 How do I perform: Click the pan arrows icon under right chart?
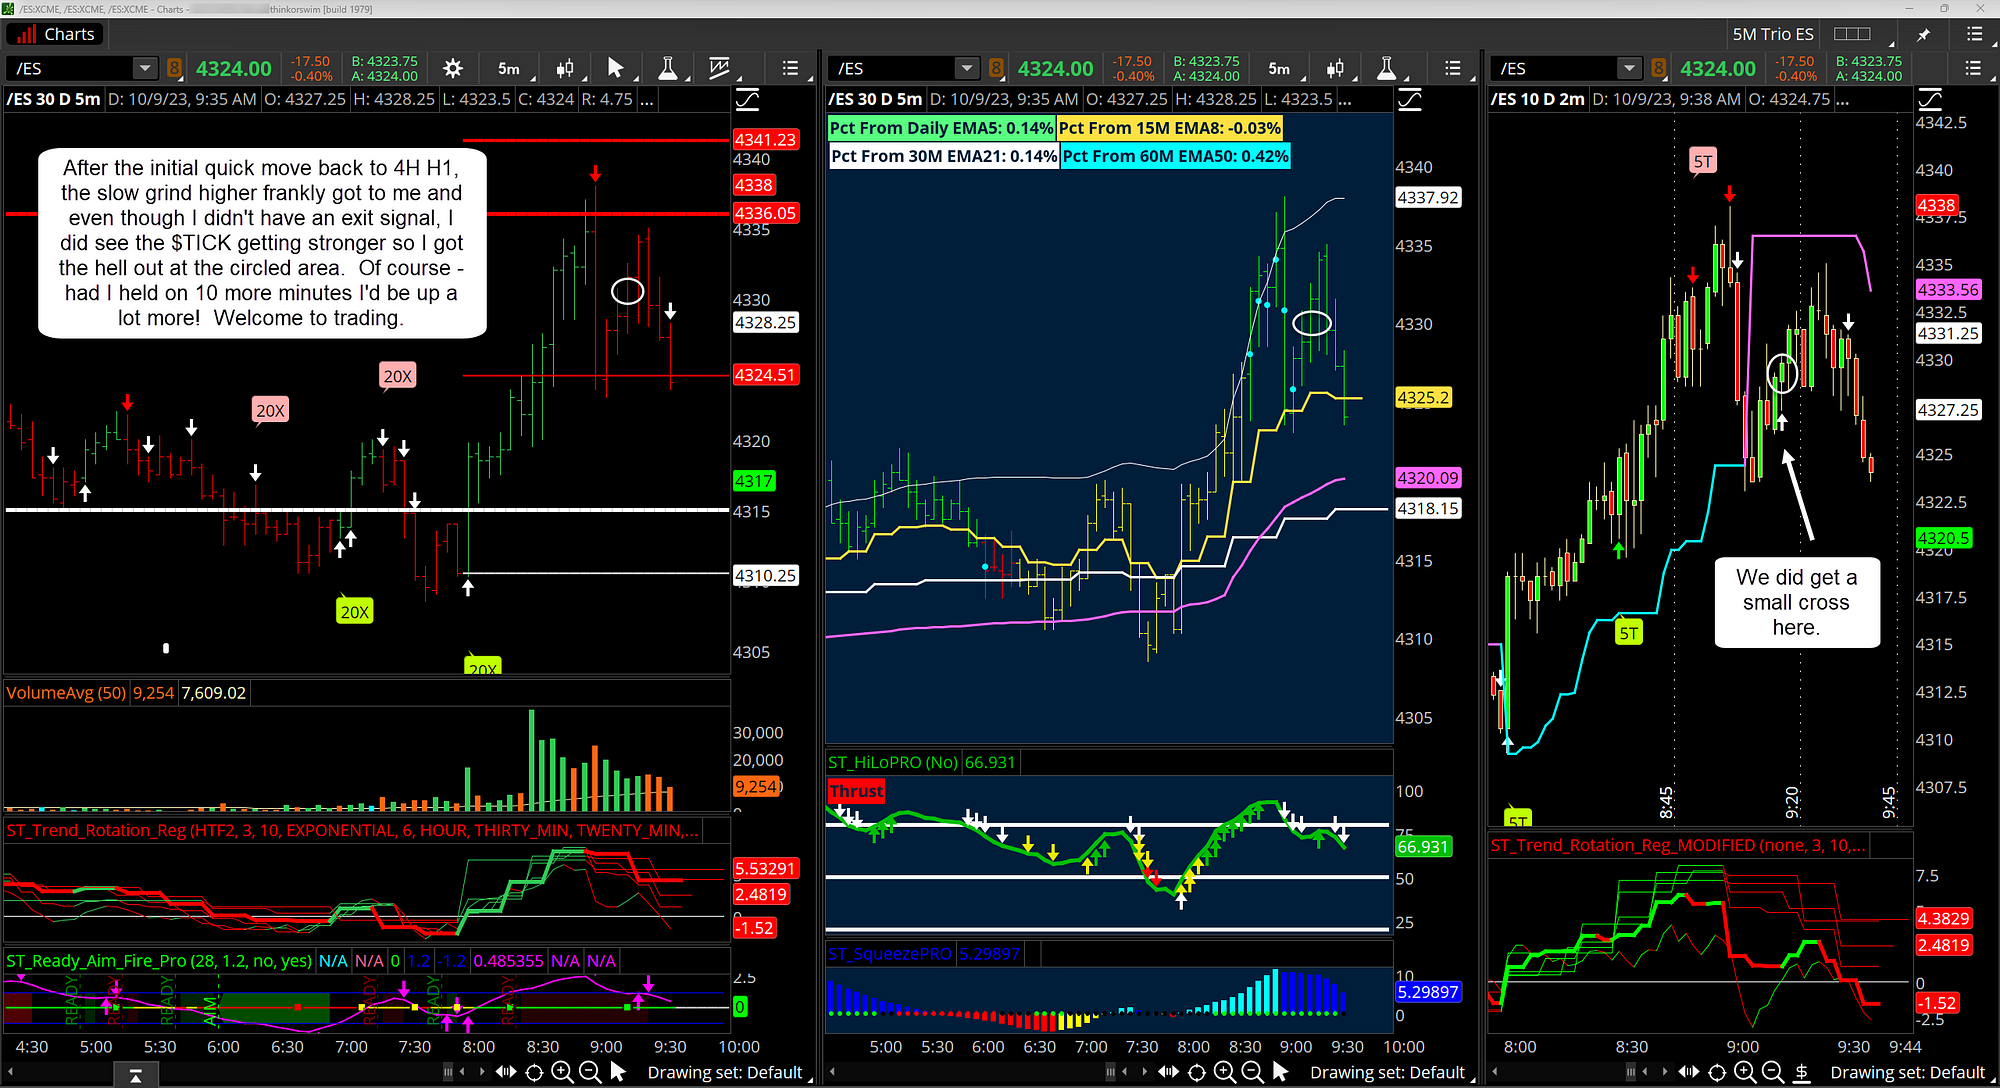click(x=1689, y=1072)
